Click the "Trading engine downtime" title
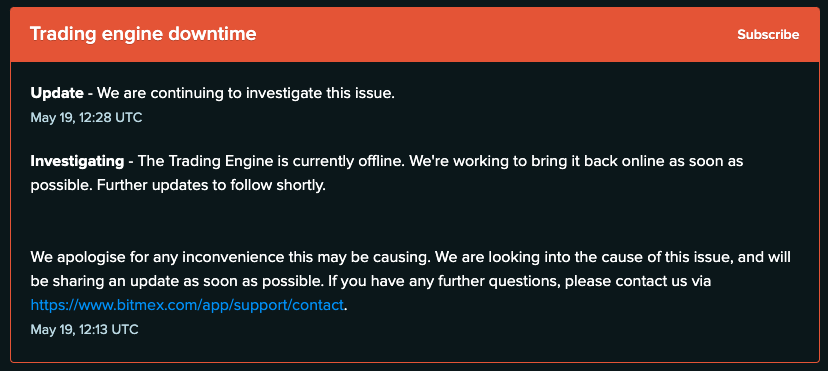This screenshot has width=828, height=371. pos(143,34)
